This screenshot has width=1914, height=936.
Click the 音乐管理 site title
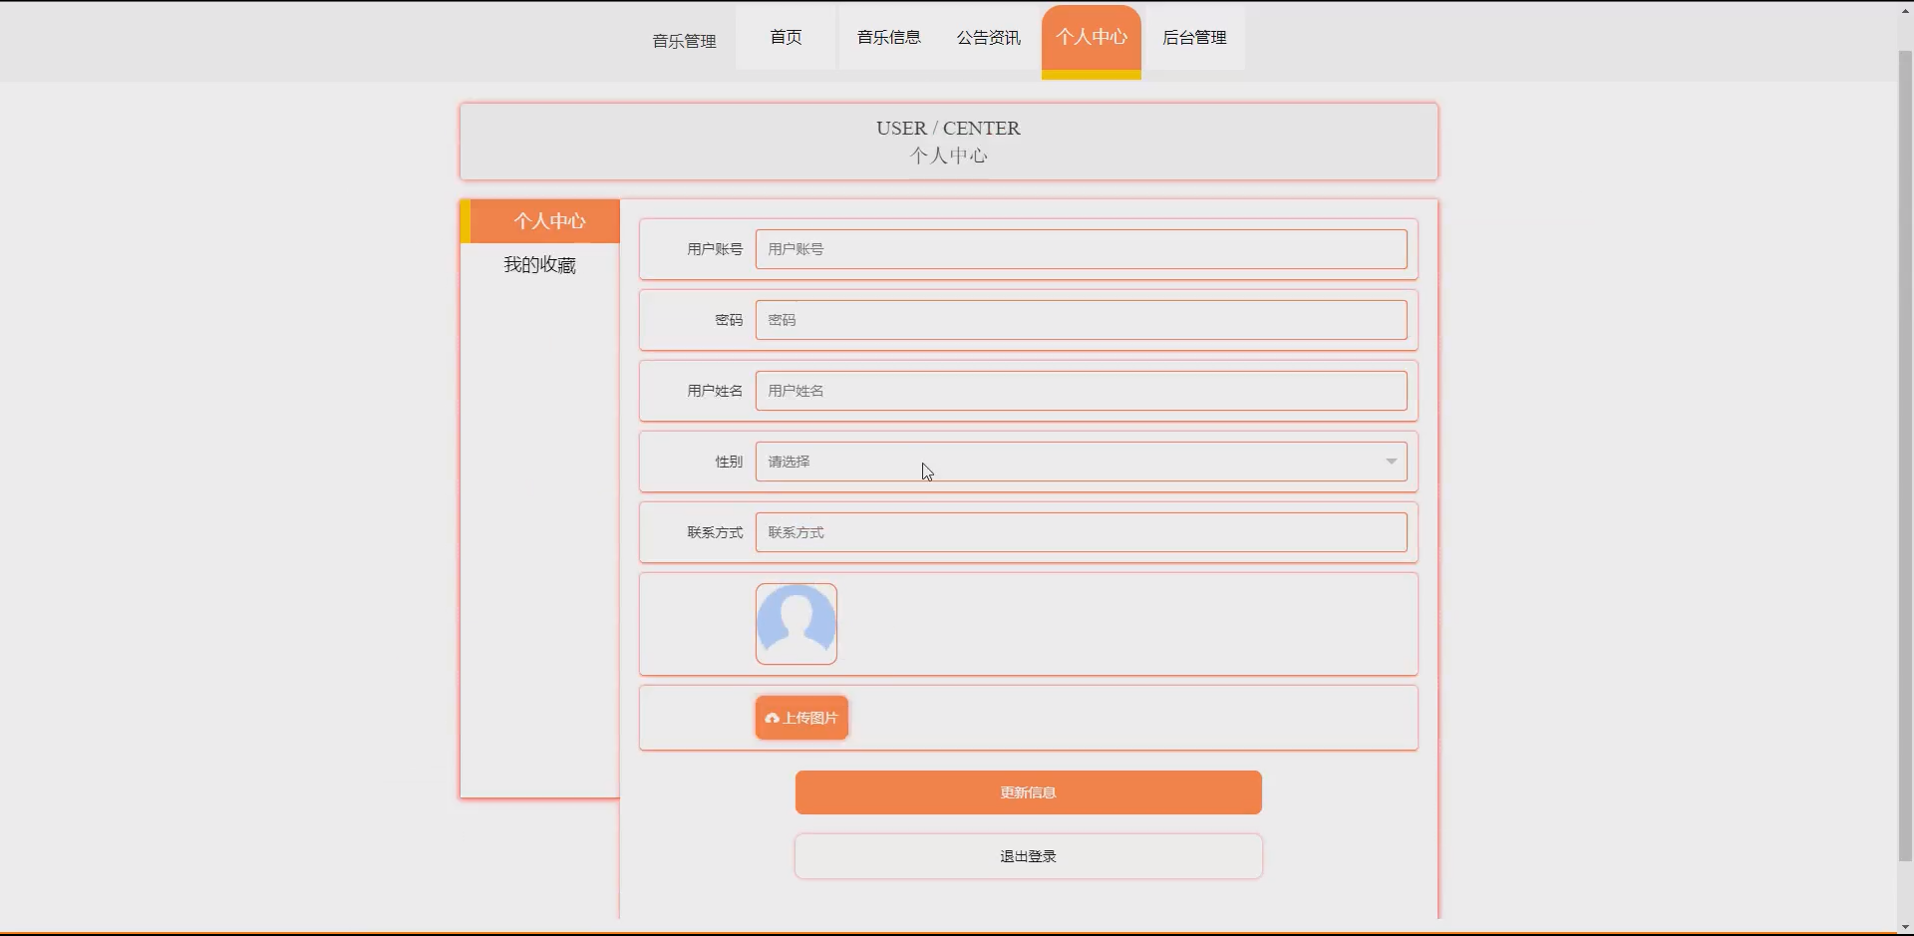(684, 41)
